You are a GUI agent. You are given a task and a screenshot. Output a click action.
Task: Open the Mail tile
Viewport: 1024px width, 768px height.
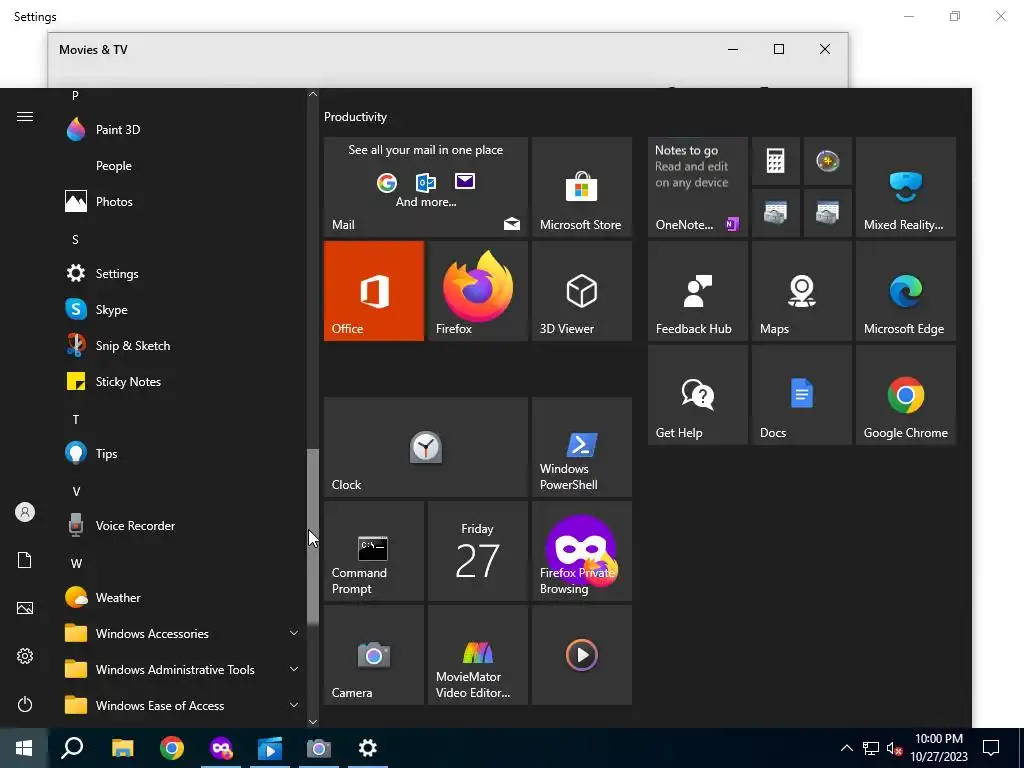[x=426, y=187]
